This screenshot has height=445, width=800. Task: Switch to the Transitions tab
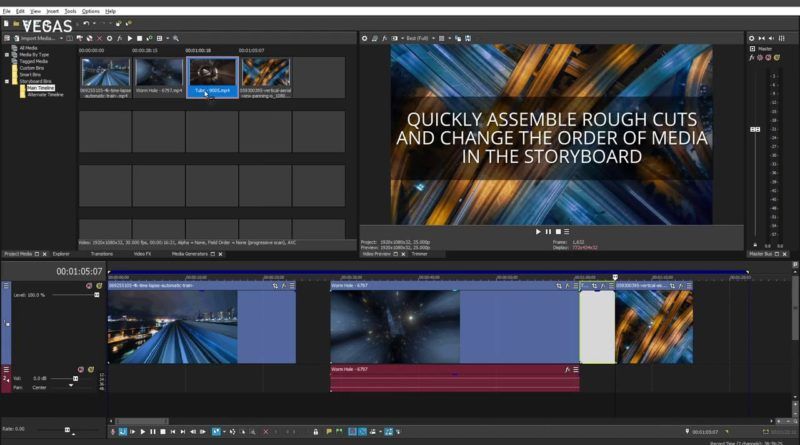102,254
